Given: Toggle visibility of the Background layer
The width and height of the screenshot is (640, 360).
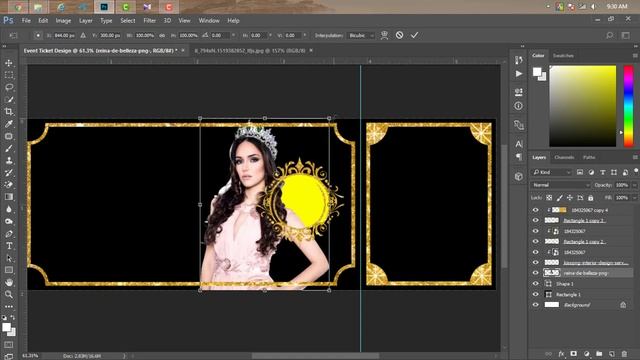Looking at the screenshot, I should pyautogui.click(x=536, y=305).
